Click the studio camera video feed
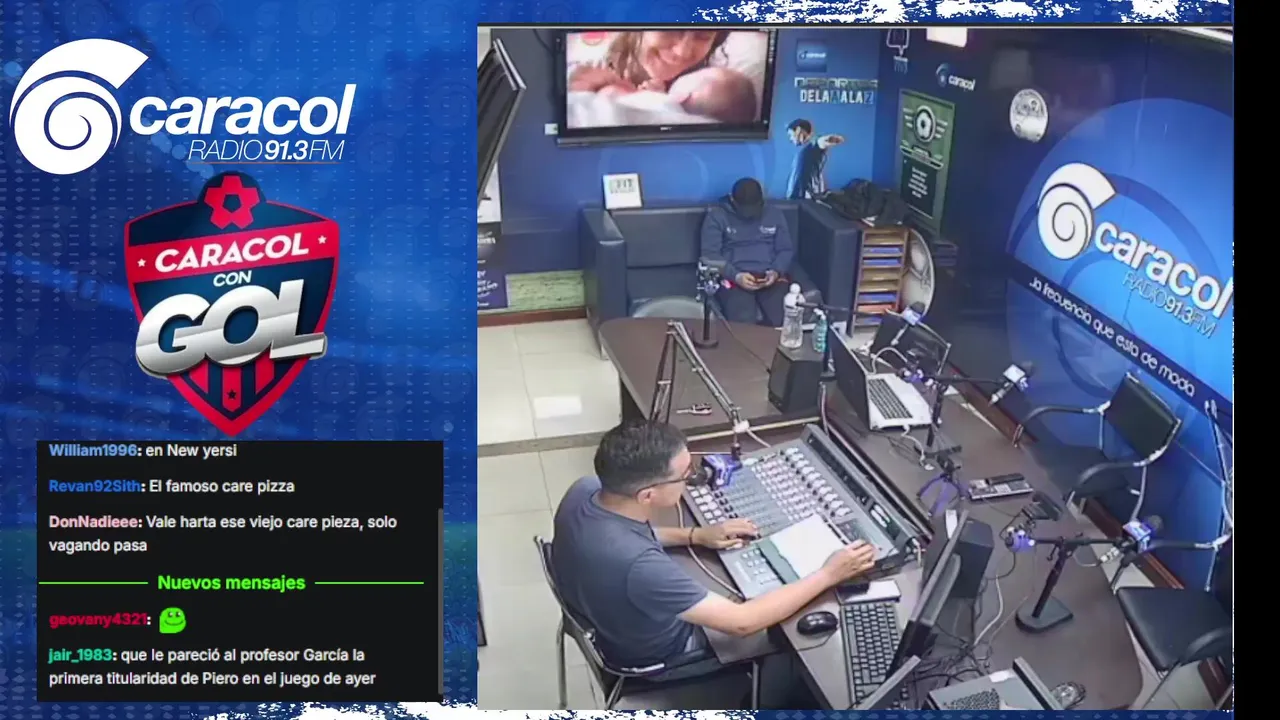 (855, 368)
